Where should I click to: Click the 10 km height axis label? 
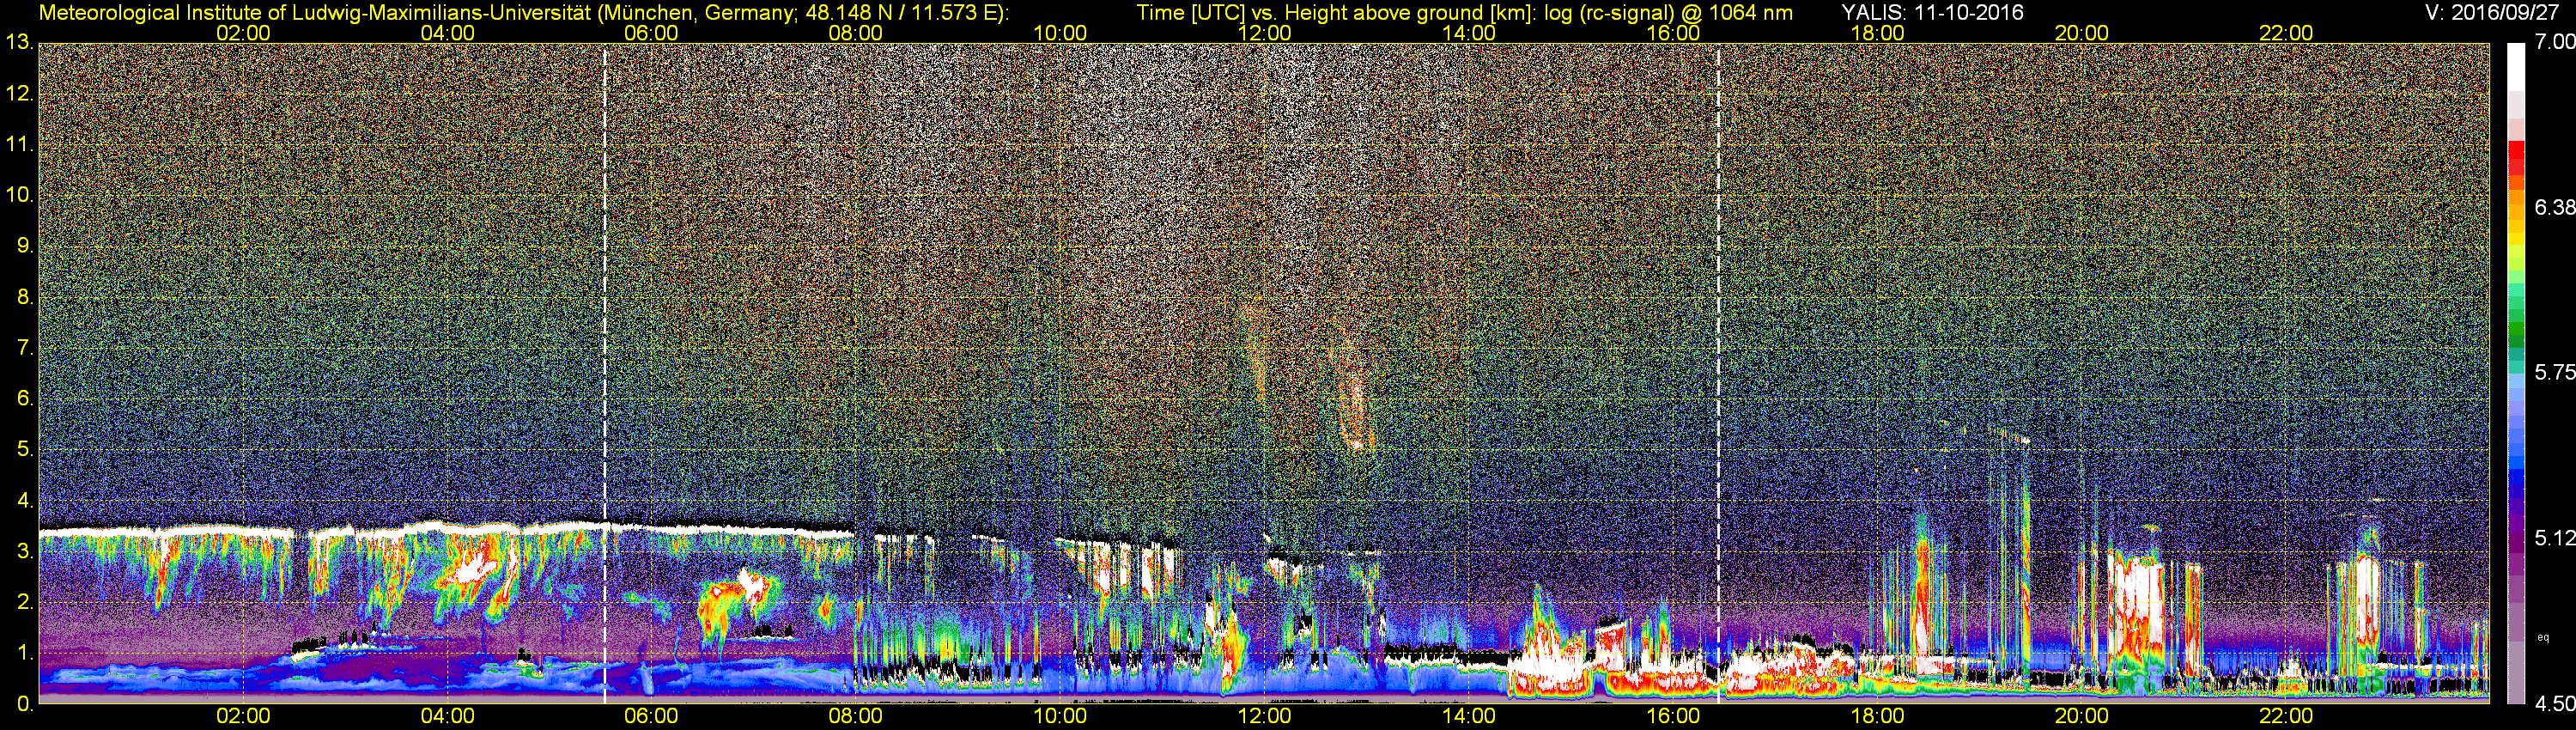pos(19,195)
